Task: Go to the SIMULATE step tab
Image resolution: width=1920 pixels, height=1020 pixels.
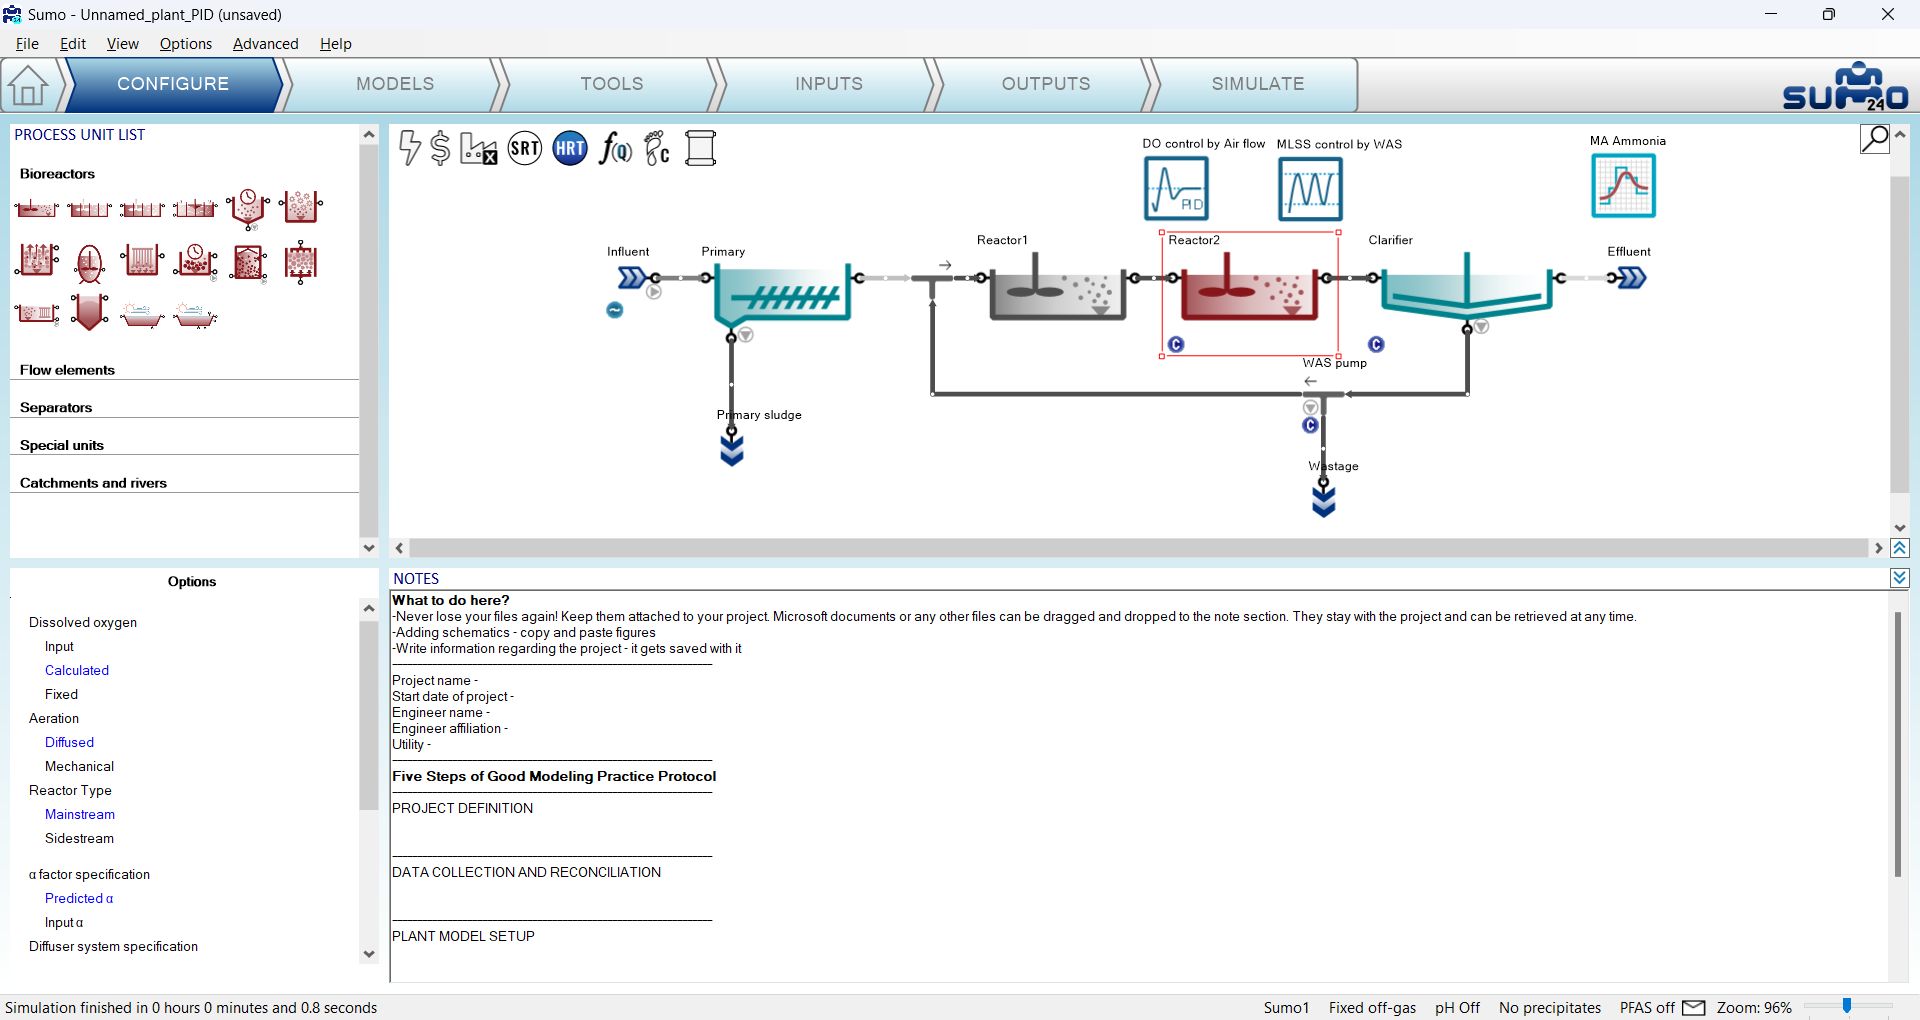Action: [1258, 84]
